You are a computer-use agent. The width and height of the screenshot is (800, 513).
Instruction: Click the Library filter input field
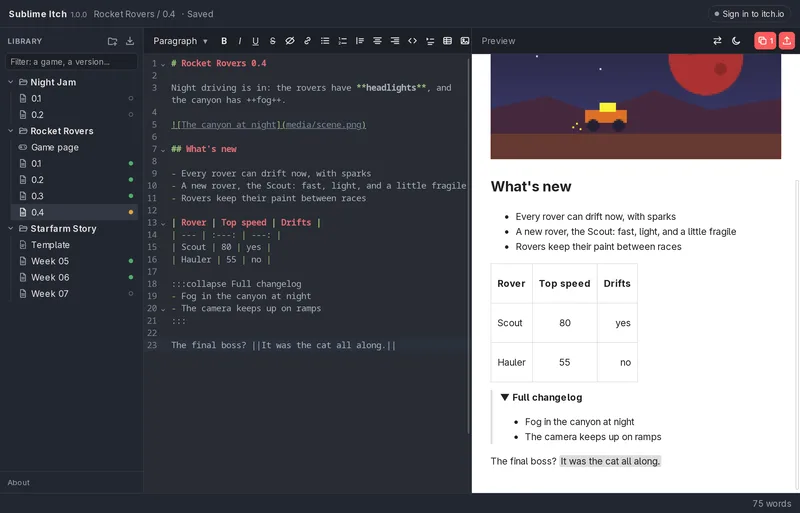pyautogui.click(x=71, y=62)
